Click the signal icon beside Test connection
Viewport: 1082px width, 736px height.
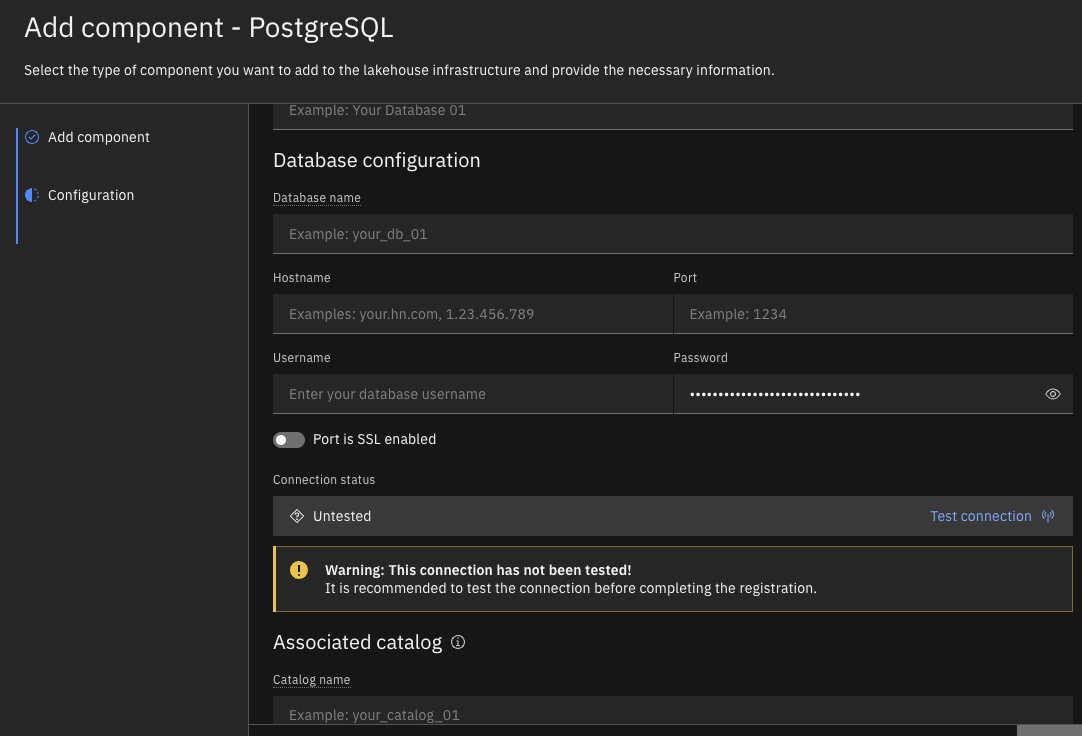pyautogui.click(x=1047, y=515)
